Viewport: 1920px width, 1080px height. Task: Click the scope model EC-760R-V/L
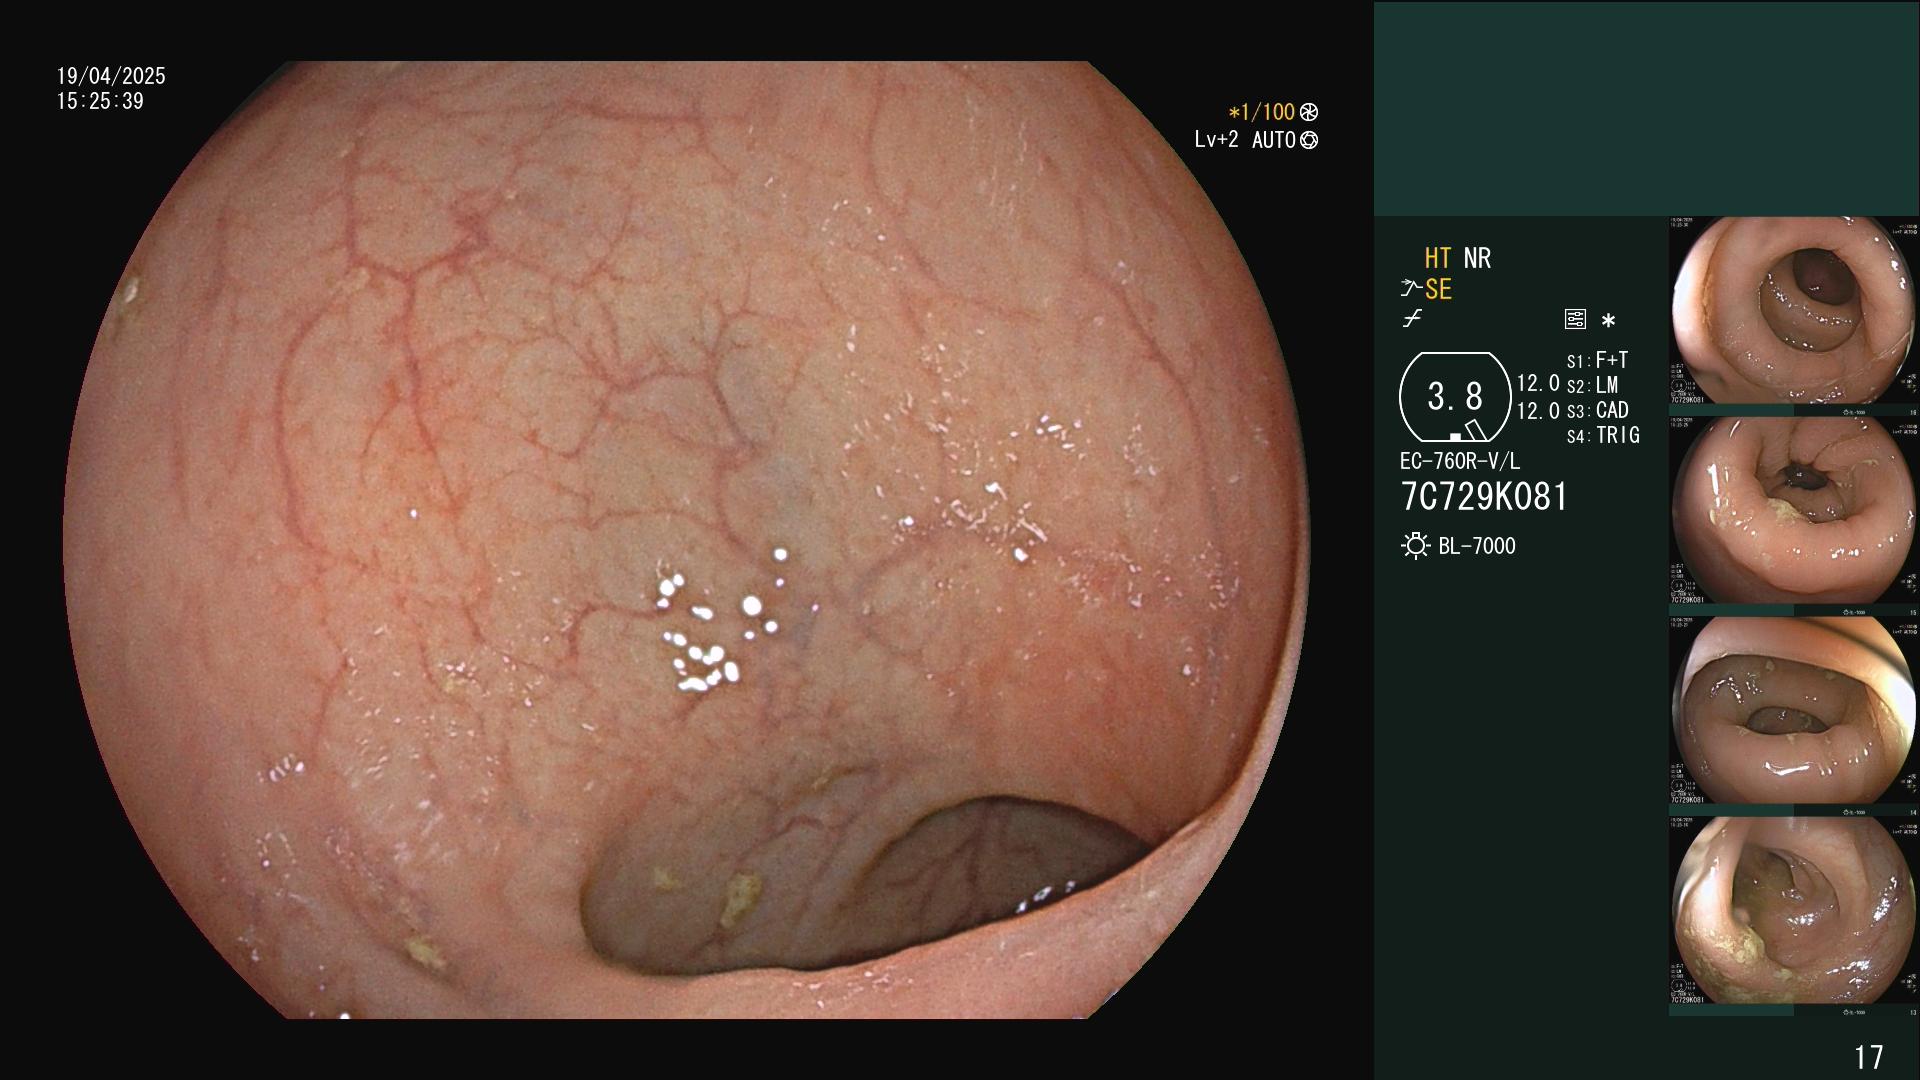point(1460,462)
